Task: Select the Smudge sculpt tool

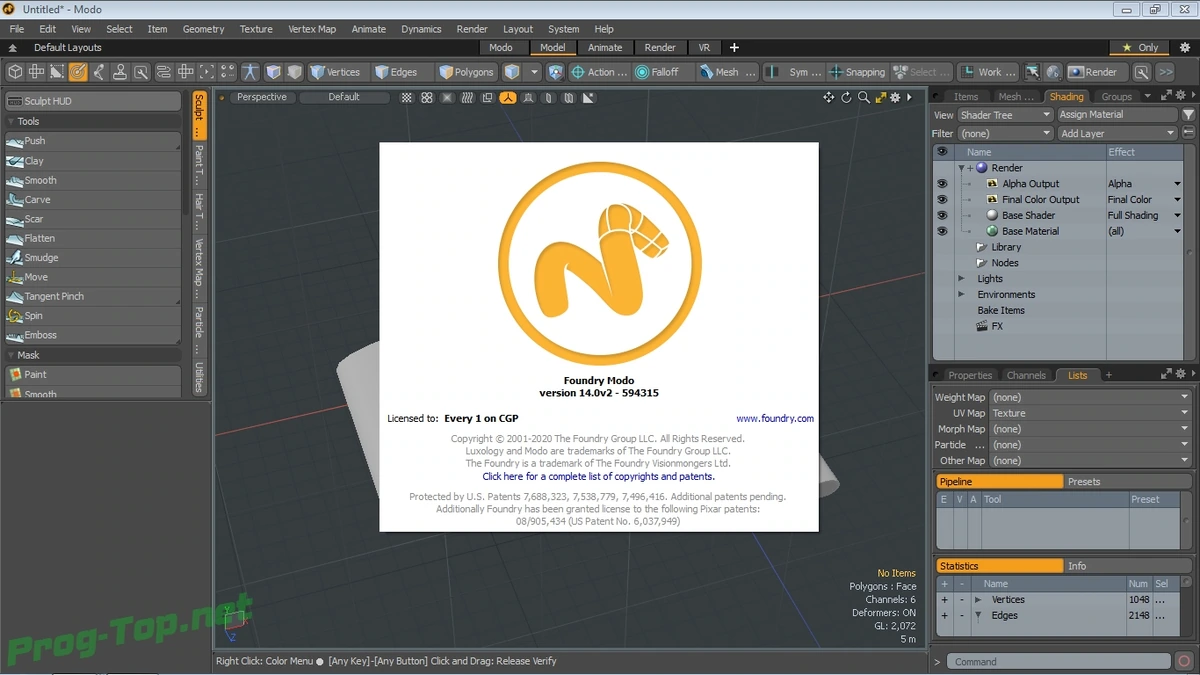Action: pos(92,258)
